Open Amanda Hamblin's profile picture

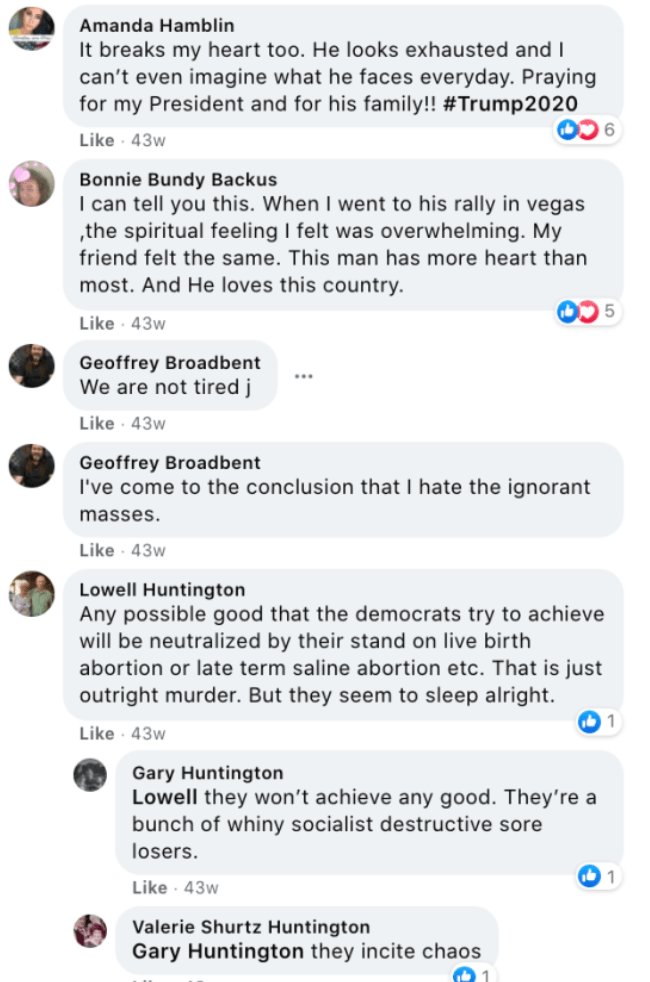tap(31, 28)
